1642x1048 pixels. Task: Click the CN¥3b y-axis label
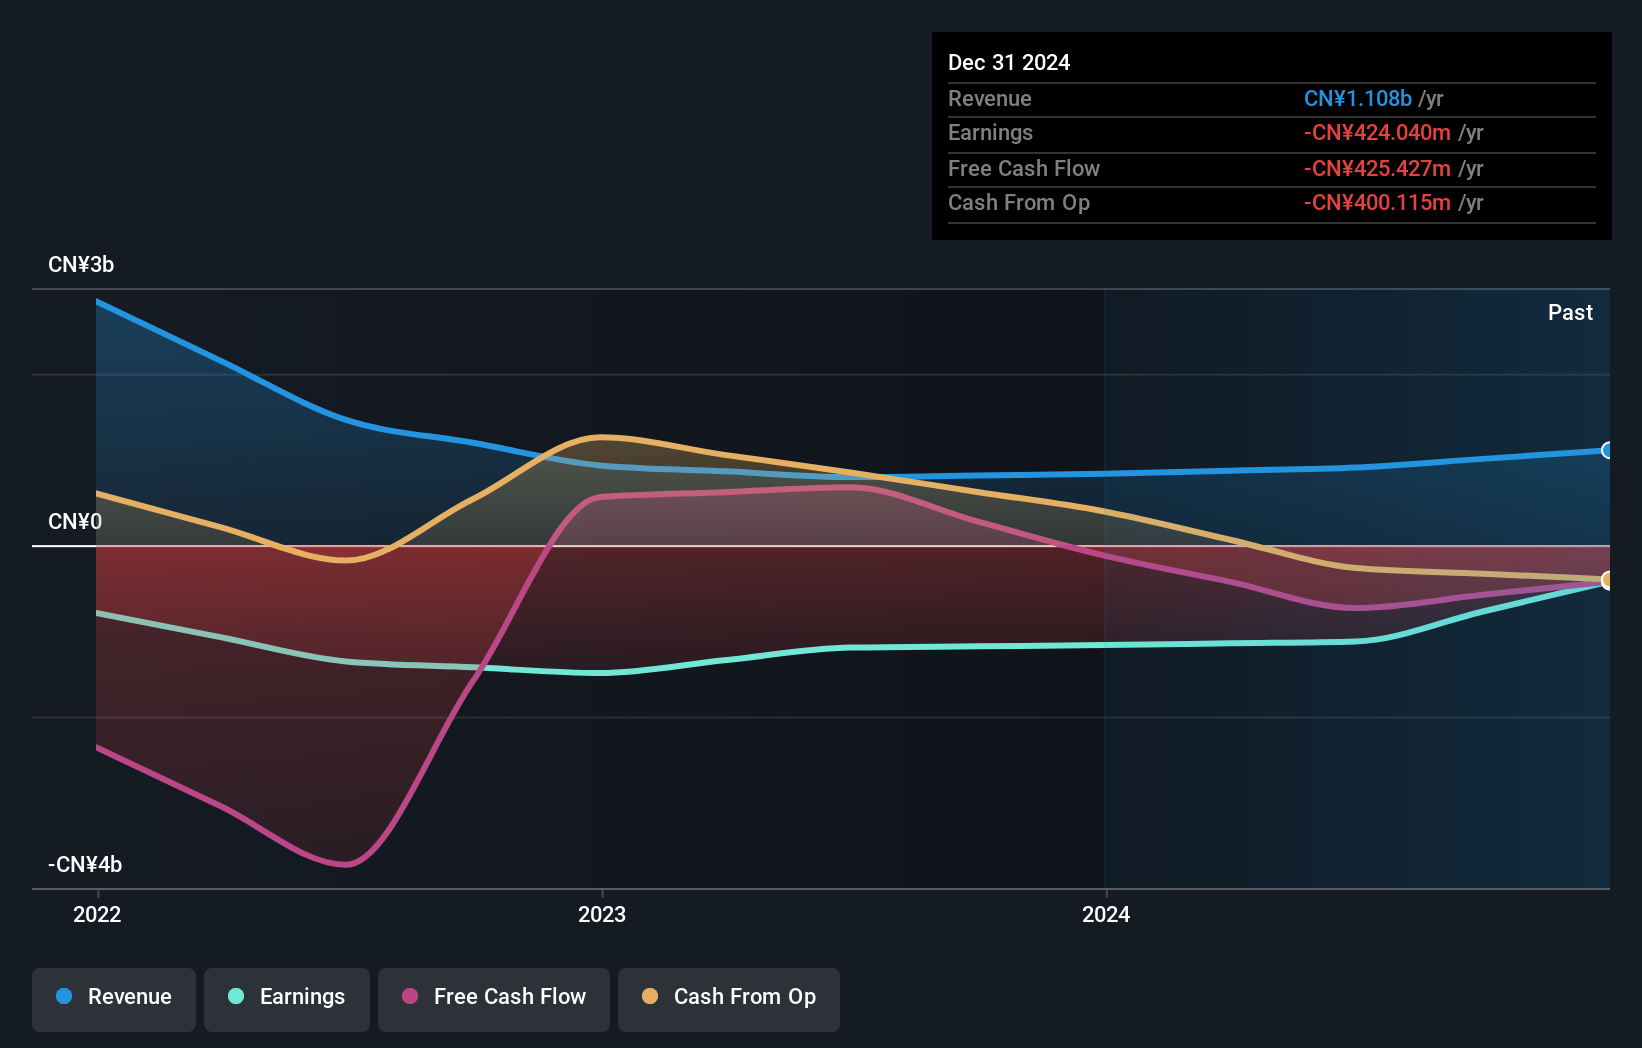coord(81,265)
